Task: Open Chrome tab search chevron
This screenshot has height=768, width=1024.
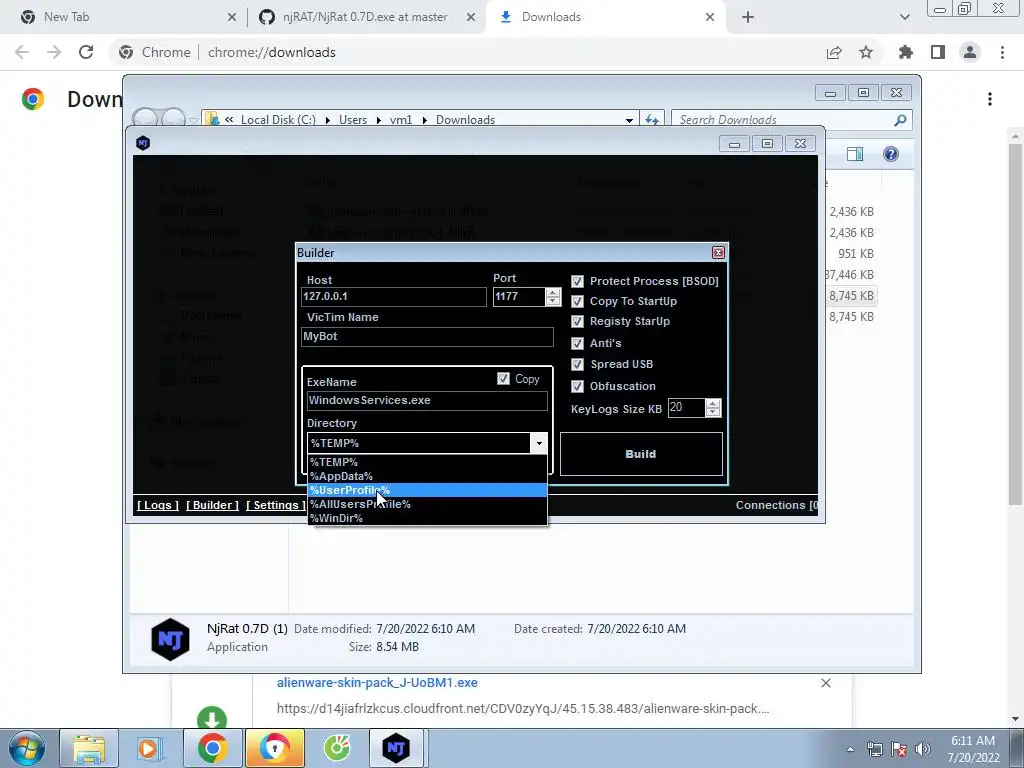Action: coord(904,17)
